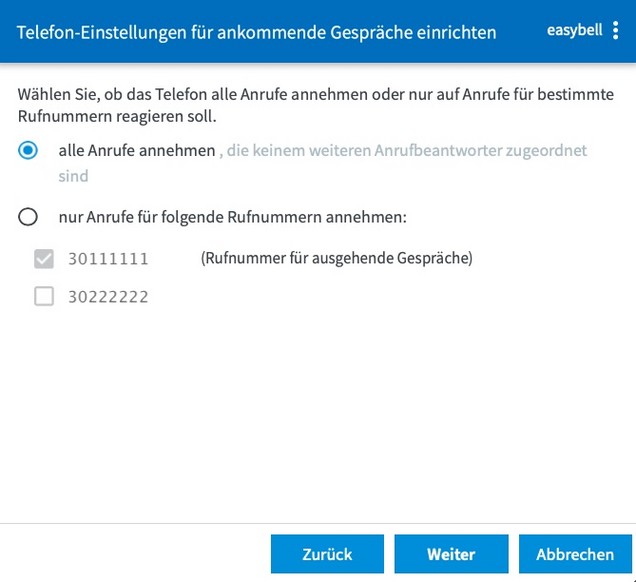Screen dimensions: 636x582
Task: Click the easybell brand label
Action: [574, 31]
